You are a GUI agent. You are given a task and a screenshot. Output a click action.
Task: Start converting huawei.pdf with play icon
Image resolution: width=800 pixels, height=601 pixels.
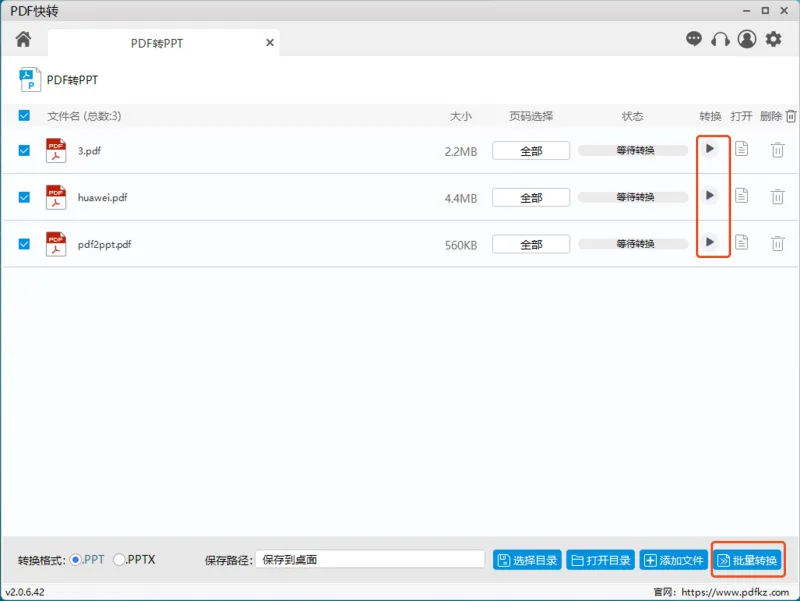tap(709, 195)
